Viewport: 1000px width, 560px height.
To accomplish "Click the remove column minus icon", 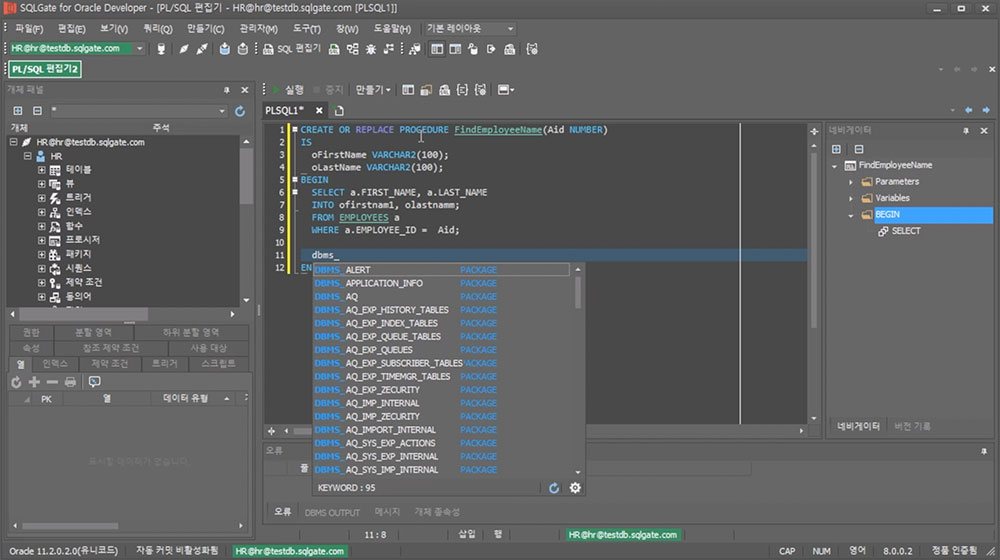I will tap(52, 381).
